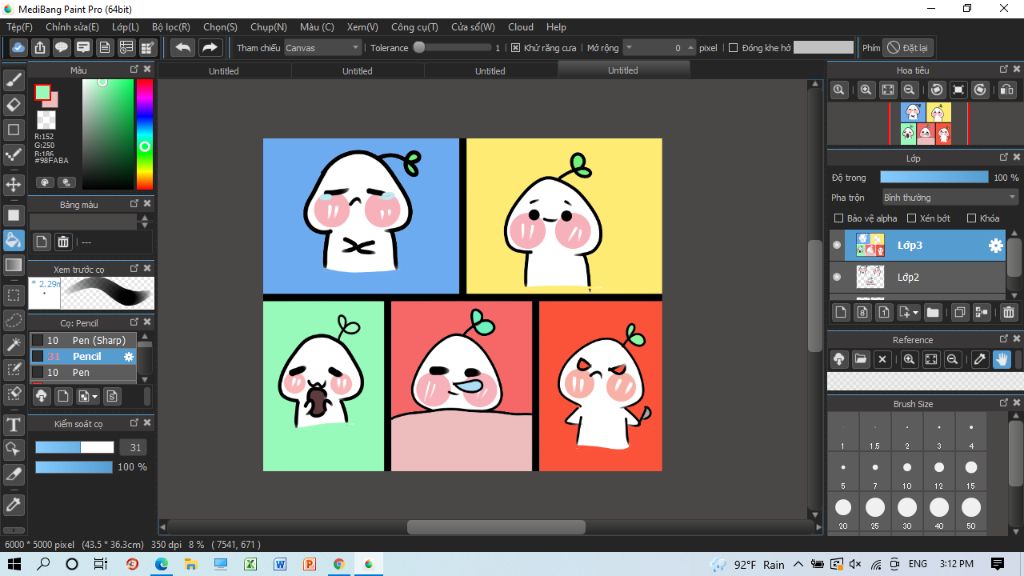Select the Pen brush in list
This screenshot has height=576, width=1024.
(84, 372)
